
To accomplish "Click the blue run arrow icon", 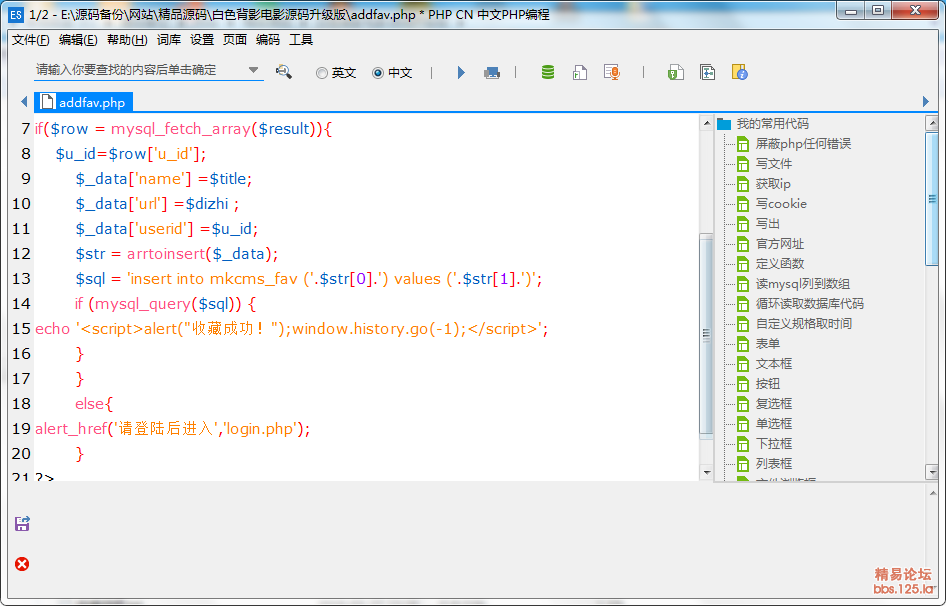I will click(461, 72).
